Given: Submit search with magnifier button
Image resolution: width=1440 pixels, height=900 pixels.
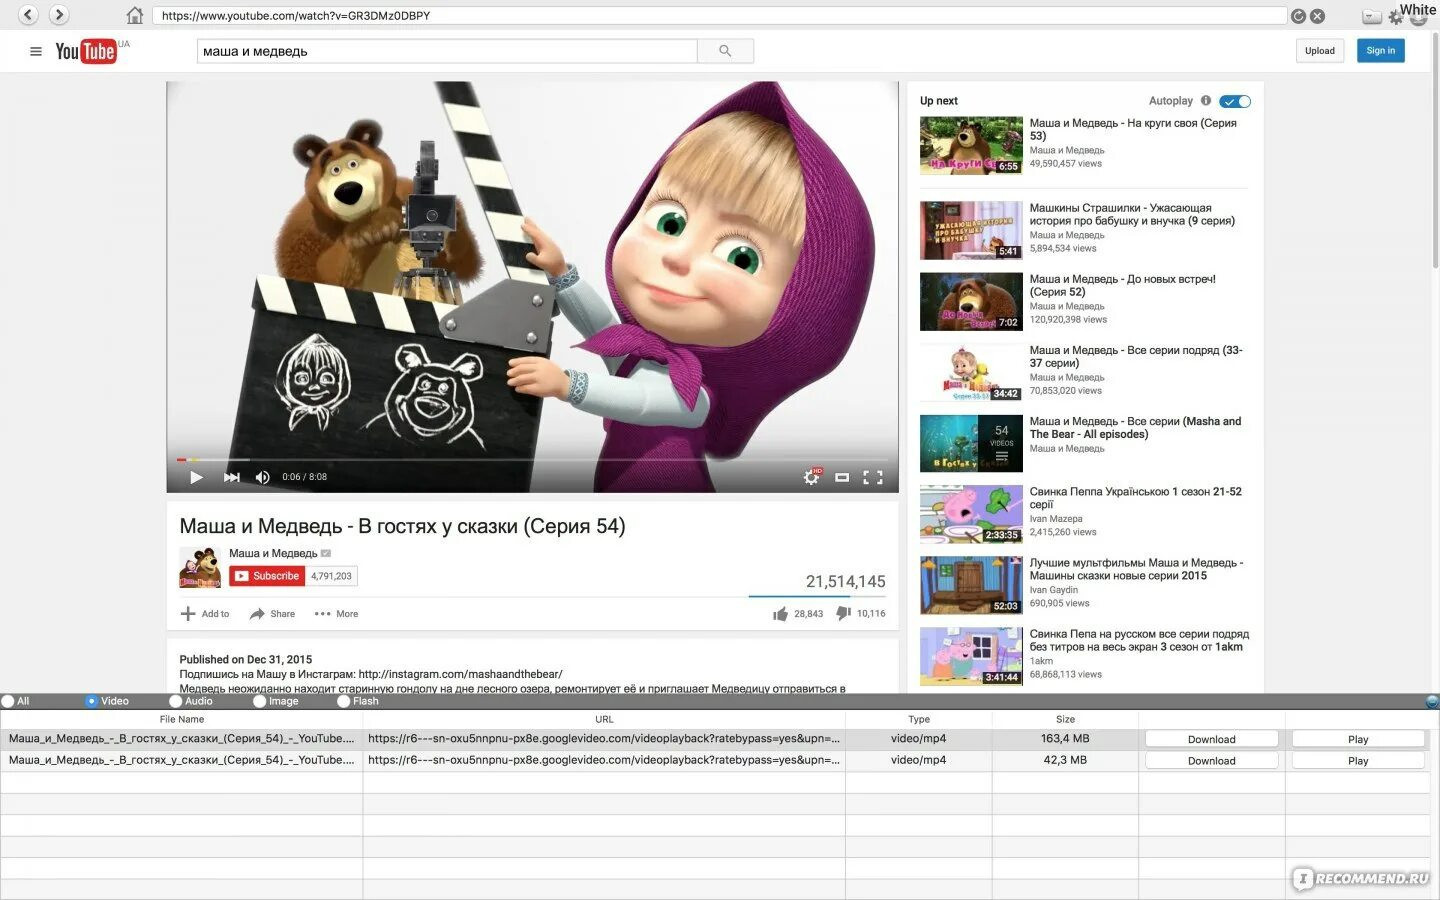Looking at the screenshot, I should [x=725, y=51].
